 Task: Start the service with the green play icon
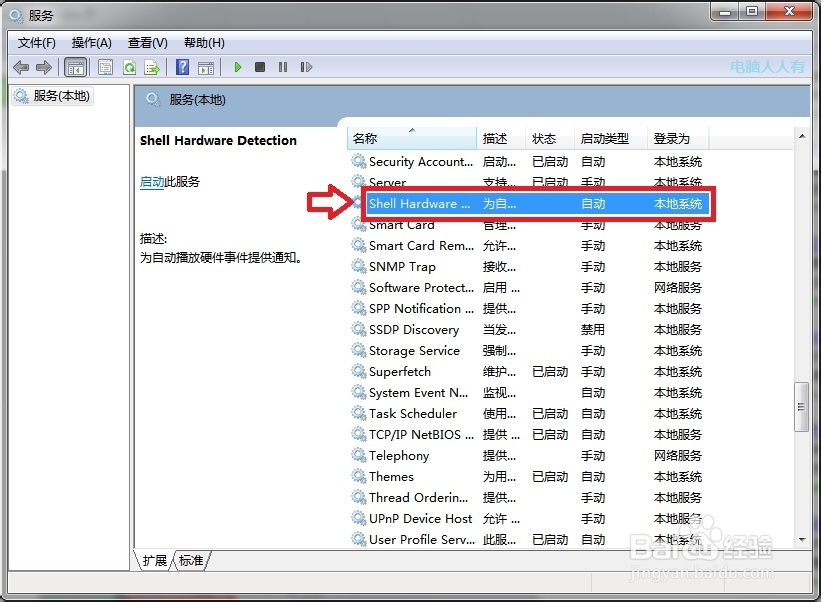[237, 66]
